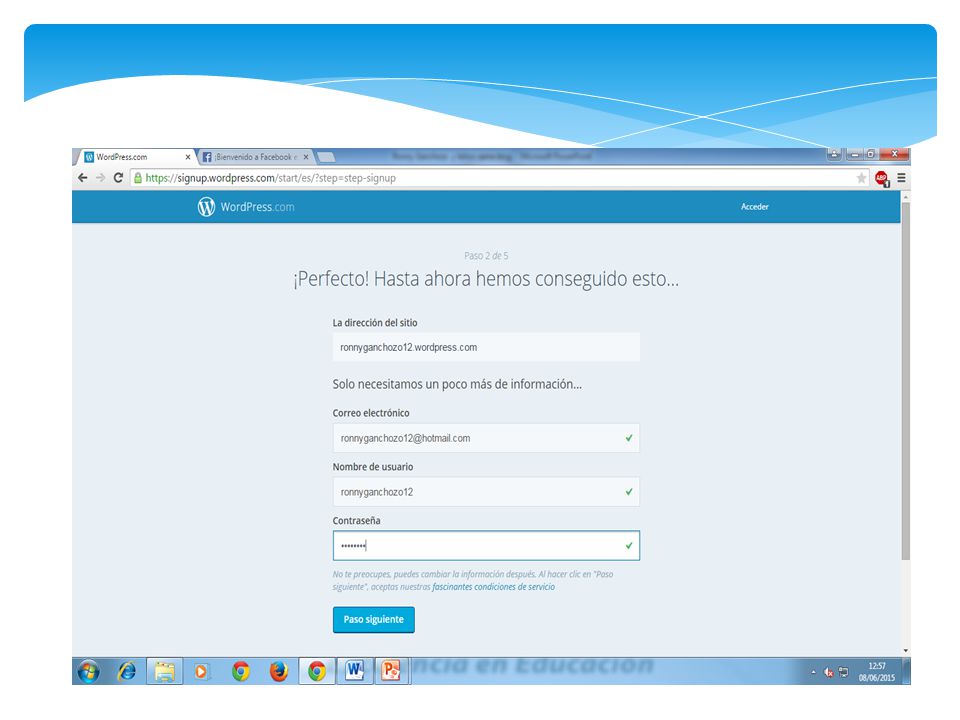The image size is (960, 720).
Task: Go back using the browser back arrow
Action: (x=83, y=178)
